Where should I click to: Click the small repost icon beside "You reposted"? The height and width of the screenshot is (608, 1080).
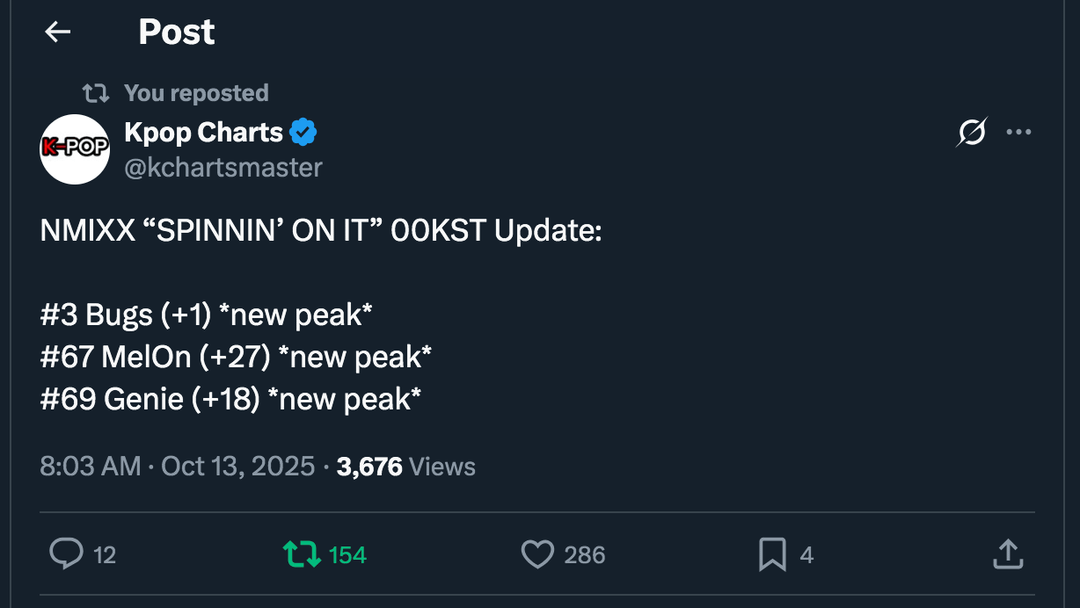[x=96, y=93]
